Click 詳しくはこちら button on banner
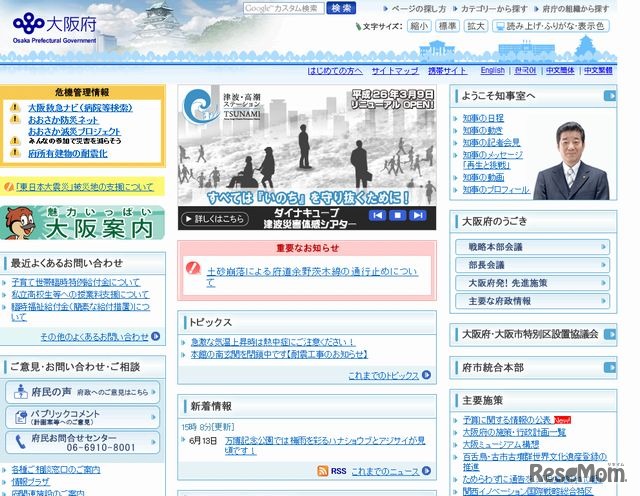 point(215,219)
